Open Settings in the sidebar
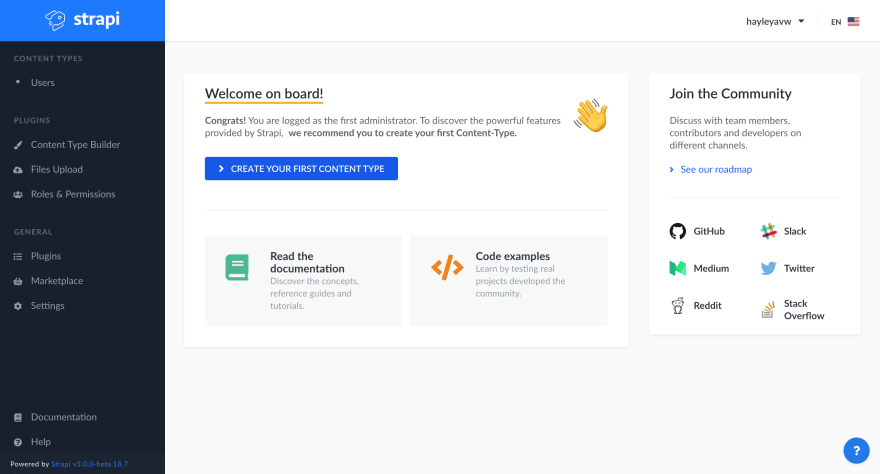 (x=48, y=306)
